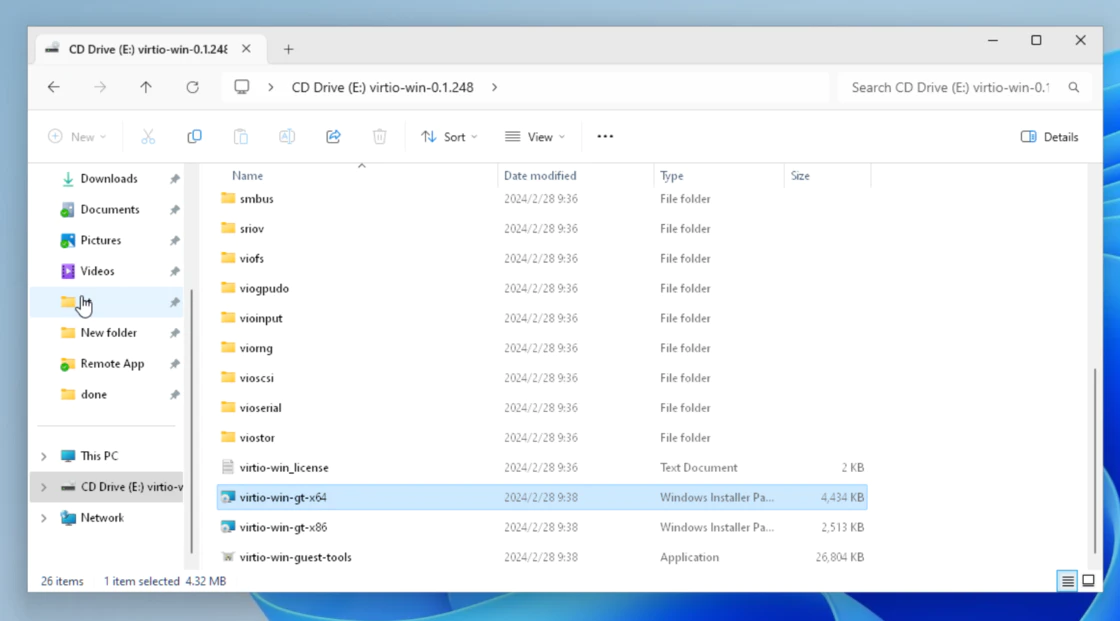This screenshot has height=621, width=1120.
Task: Go up one folder level
Action: 146,87
